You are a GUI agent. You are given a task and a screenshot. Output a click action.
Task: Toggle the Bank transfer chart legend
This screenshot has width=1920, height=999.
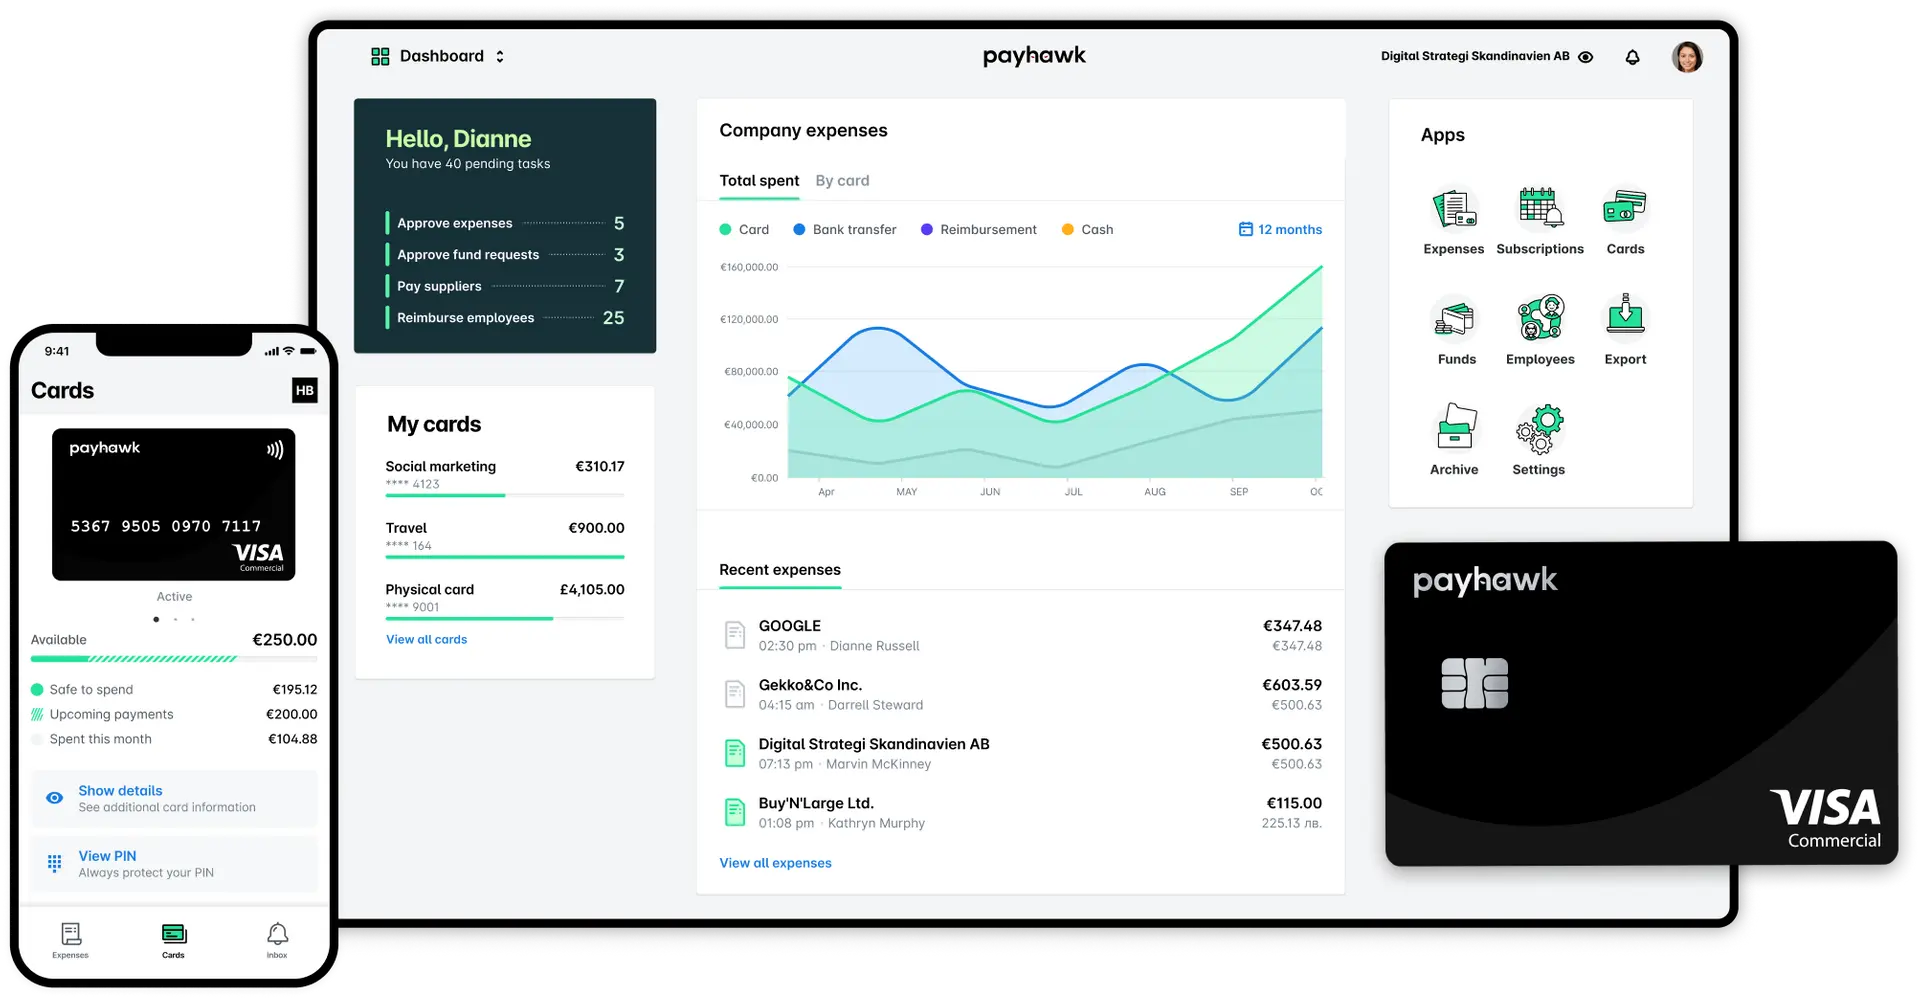(844, 230)
